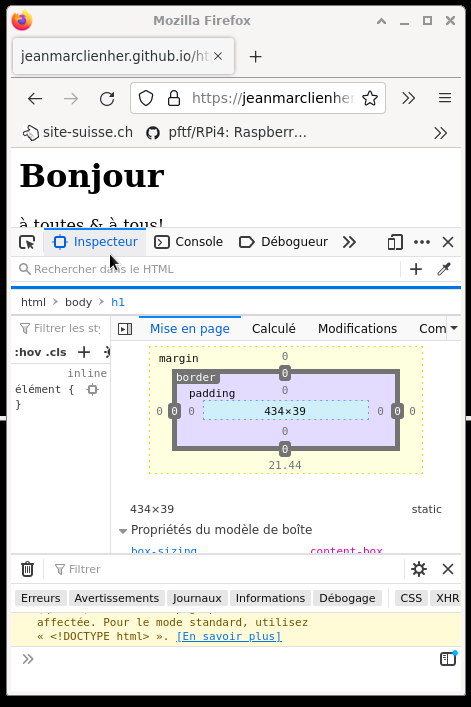This screenshot has width=471, height=707.
Task: Open the site-suisse.ch bookmark
Action: tap(78, 133)
